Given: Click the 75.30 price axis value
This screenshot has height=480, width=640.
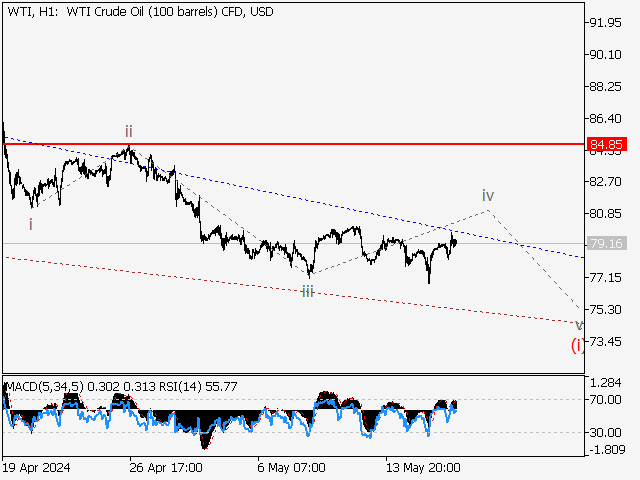Looking at the screenshot, I should click(606, 310).
